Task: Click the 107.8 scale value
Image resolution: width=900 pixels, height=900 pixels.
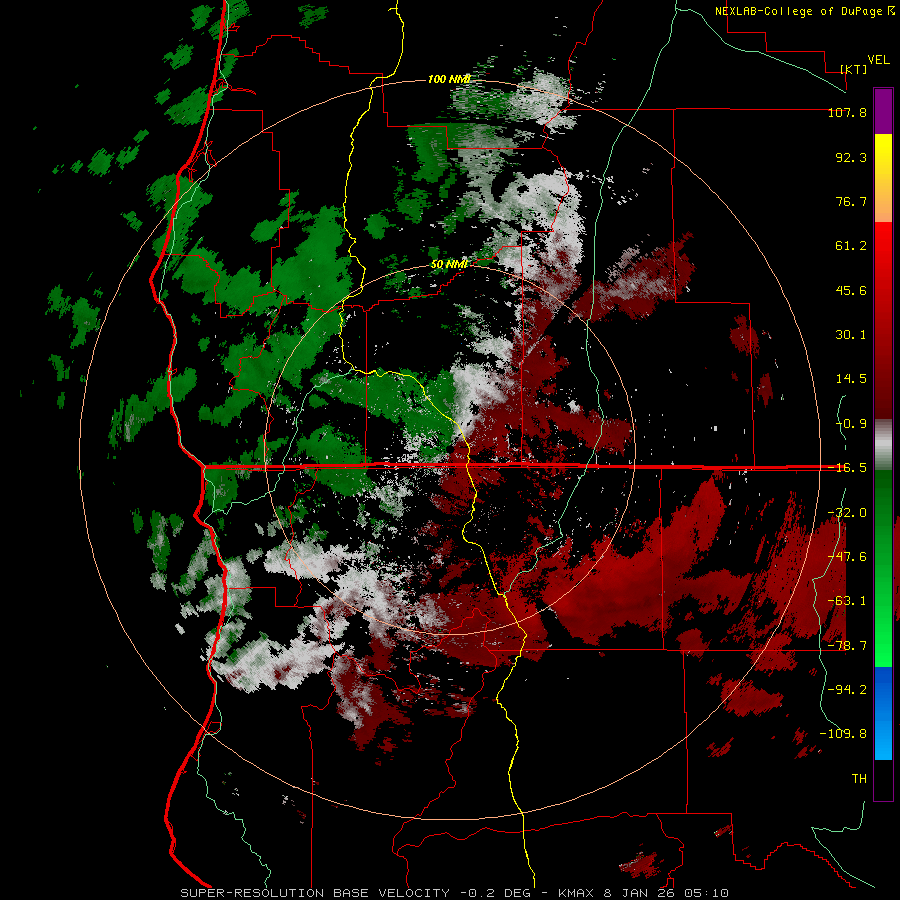Action: point(847,113)
